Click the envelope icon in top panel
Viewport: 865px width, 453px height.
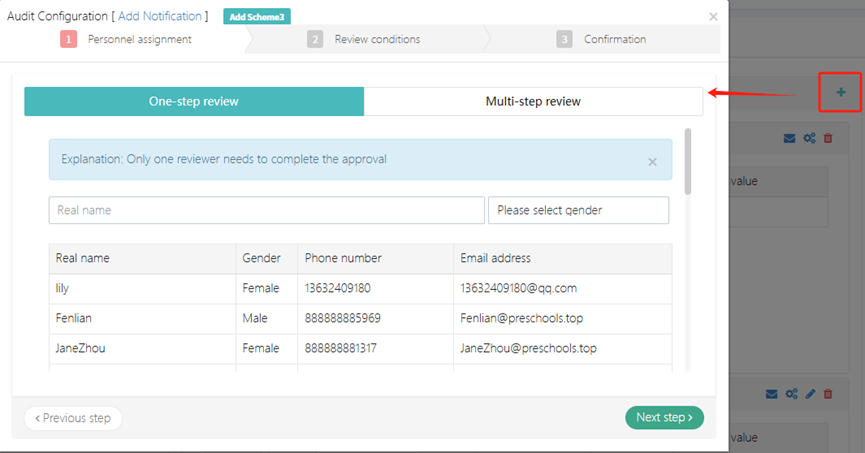coord(790,138)
